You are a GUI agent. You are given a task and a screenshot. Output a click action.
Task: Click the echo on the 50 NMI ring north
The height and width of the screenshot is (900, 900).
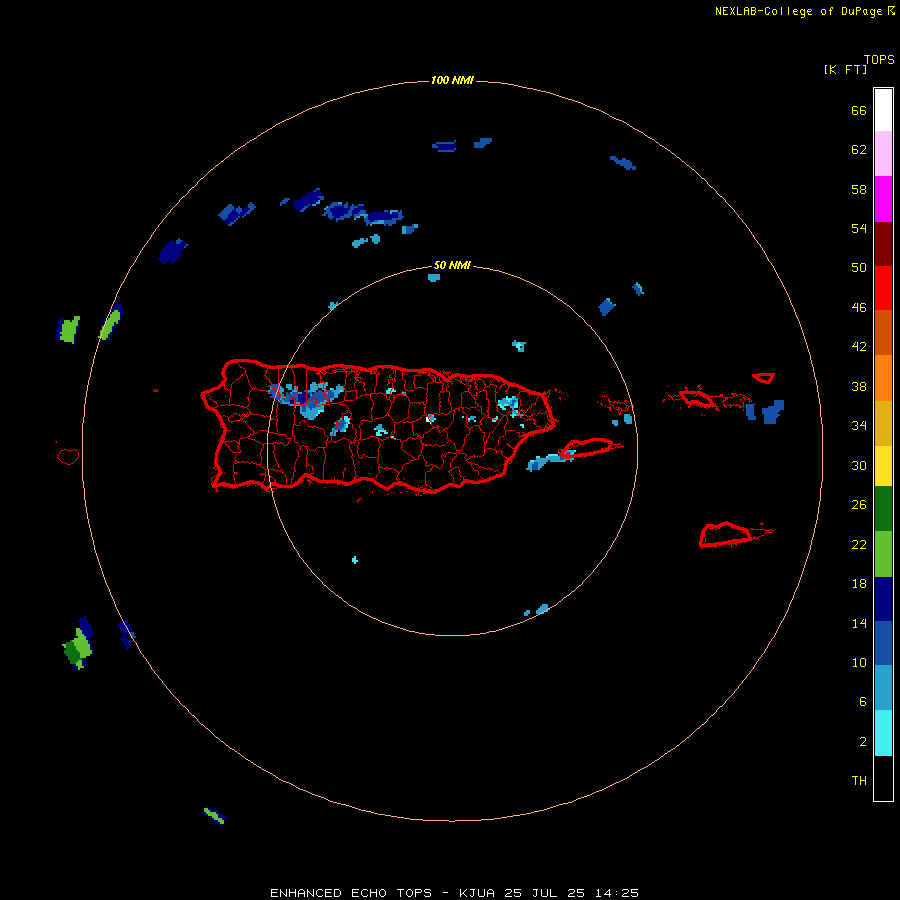pyautogui.click(x=434, y=278)
